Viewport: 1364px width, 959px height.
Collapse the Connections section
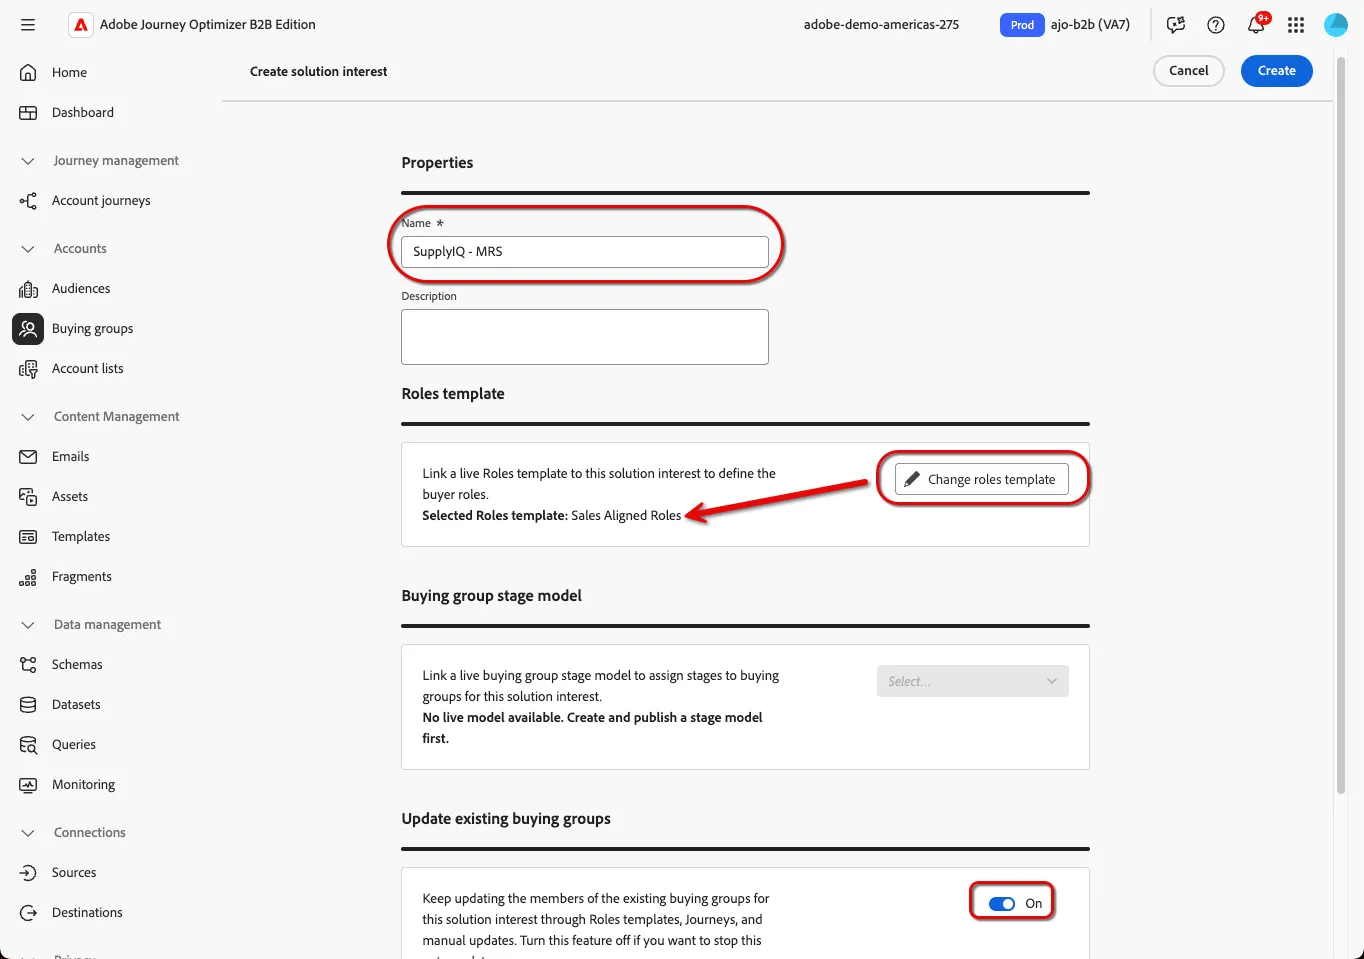tap(28, 832)
